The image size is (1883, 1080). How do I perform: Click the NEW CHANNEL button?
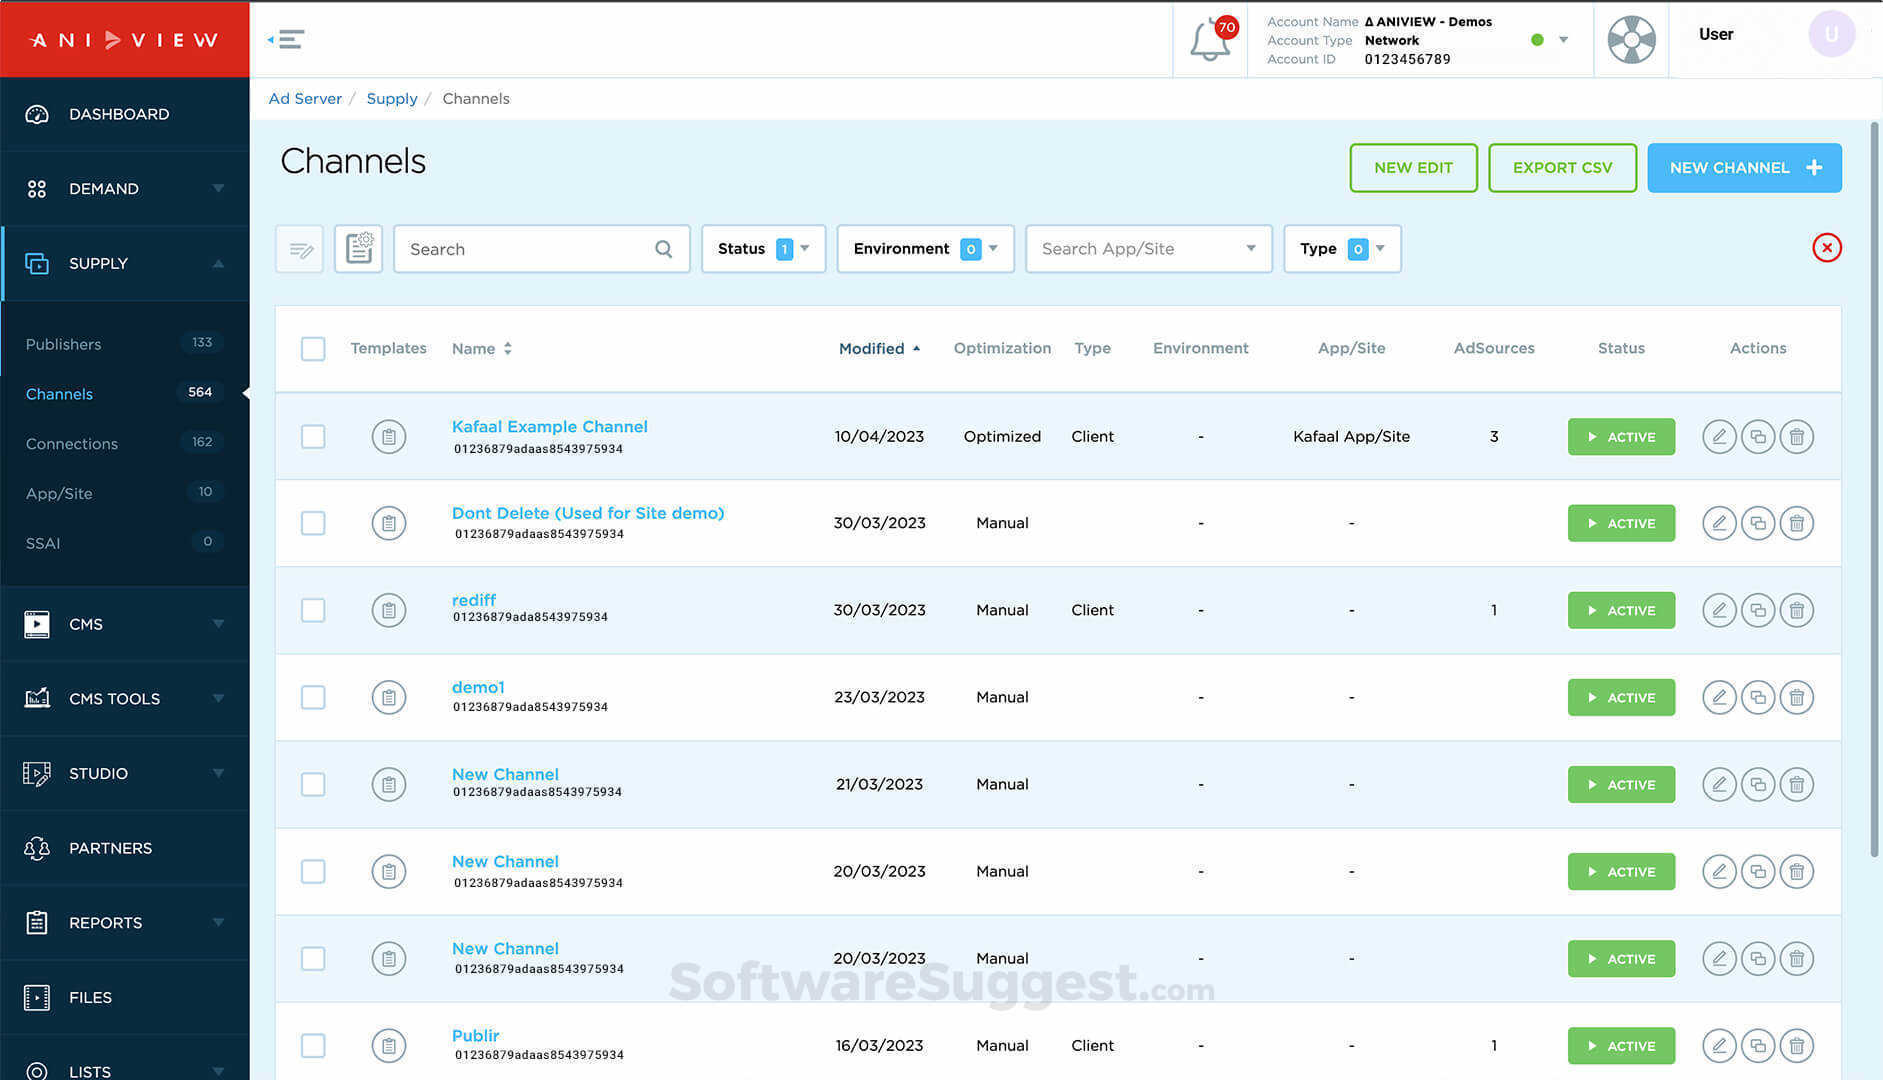pos(1744,167)
